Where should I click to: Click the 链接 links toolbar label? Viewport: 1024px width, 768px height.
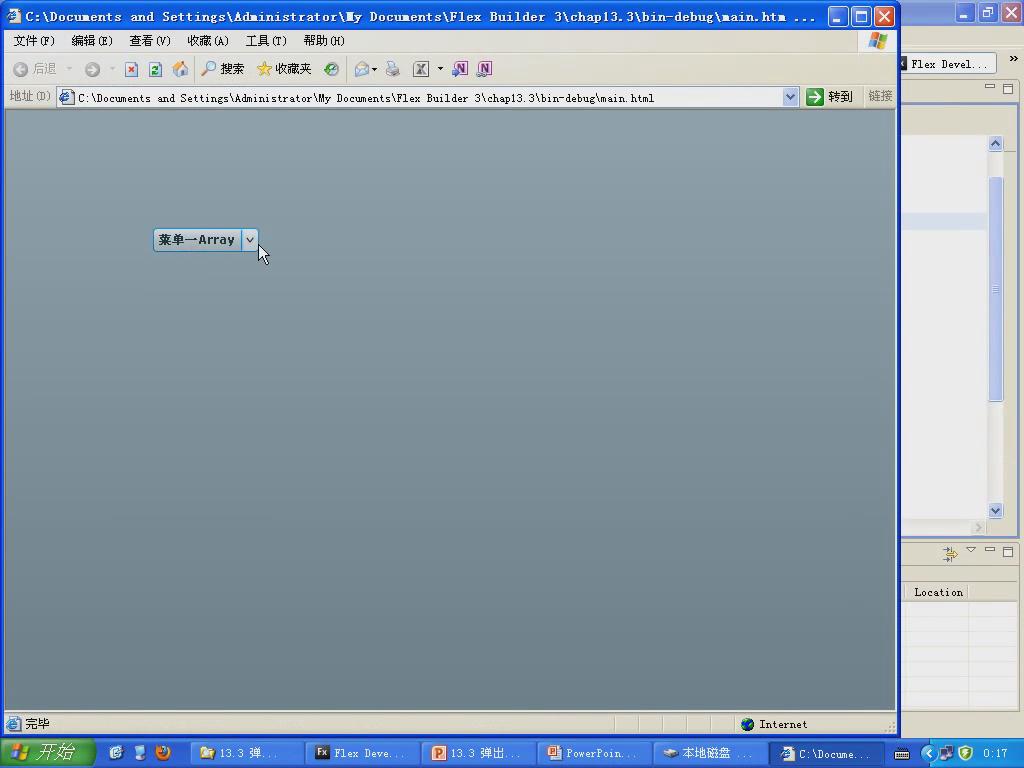(x=880, y=96)
